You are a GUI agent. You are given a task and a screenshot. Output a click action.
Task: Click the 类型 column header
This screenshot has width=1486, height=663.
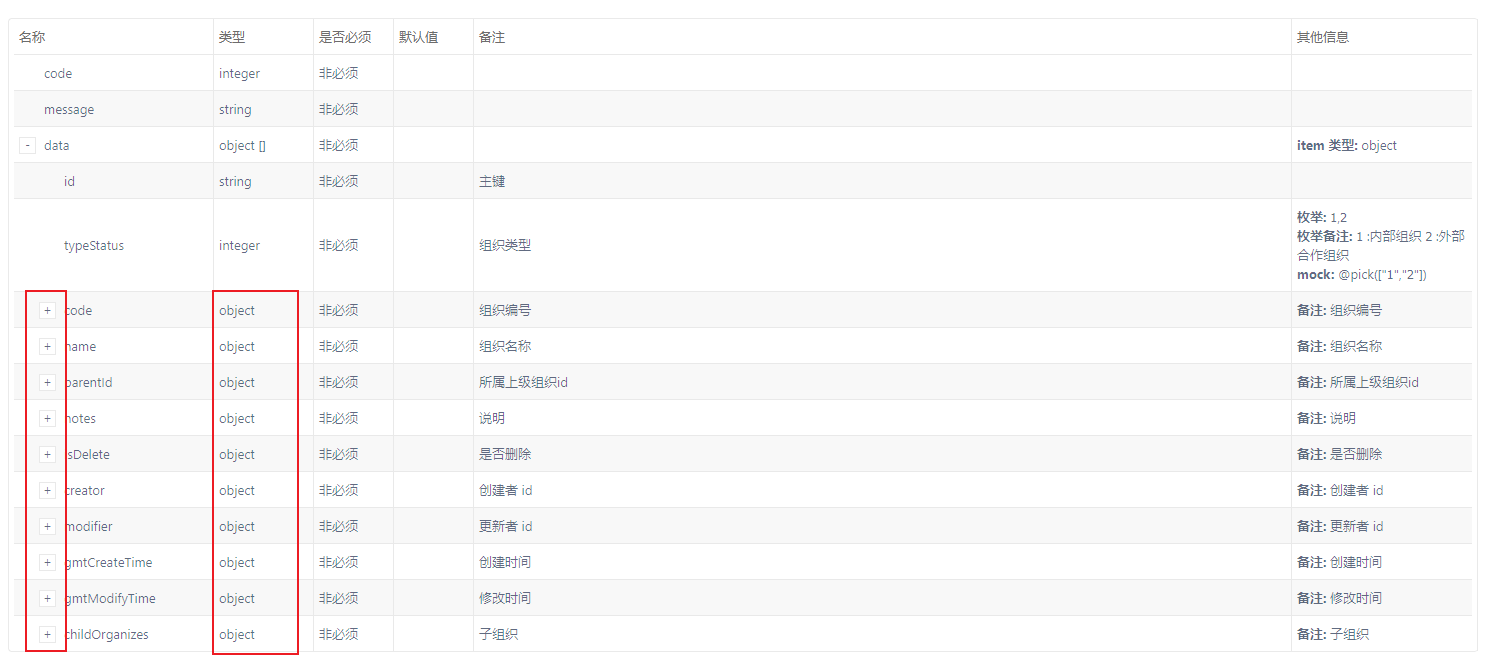click(x=231, y=36)
